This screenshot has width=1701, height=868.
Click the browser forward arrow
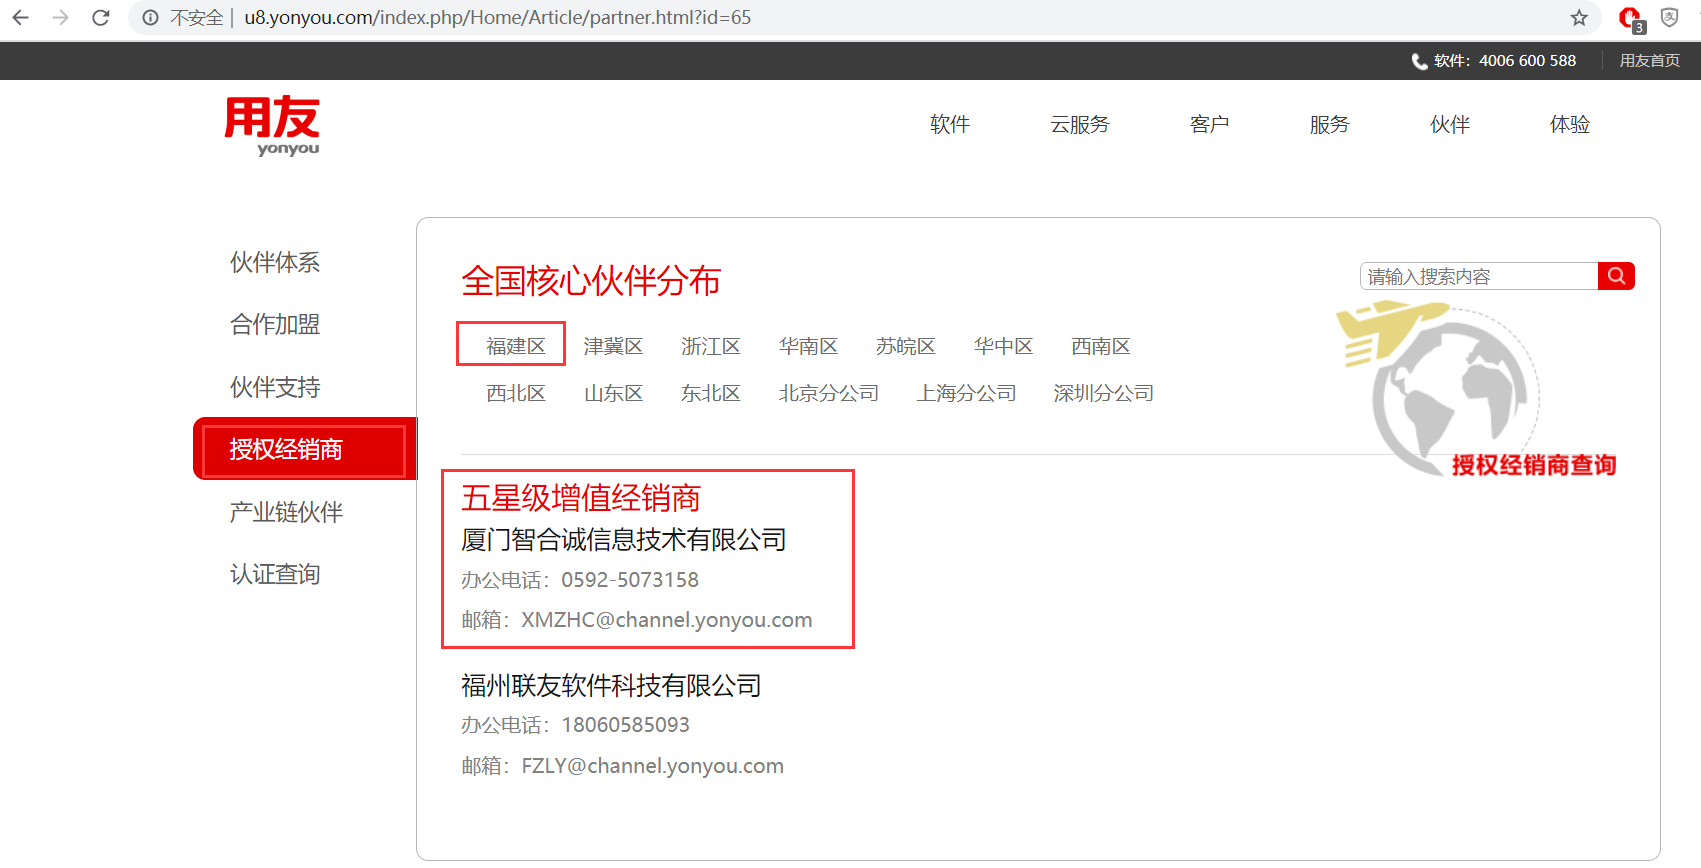(60, 18)
